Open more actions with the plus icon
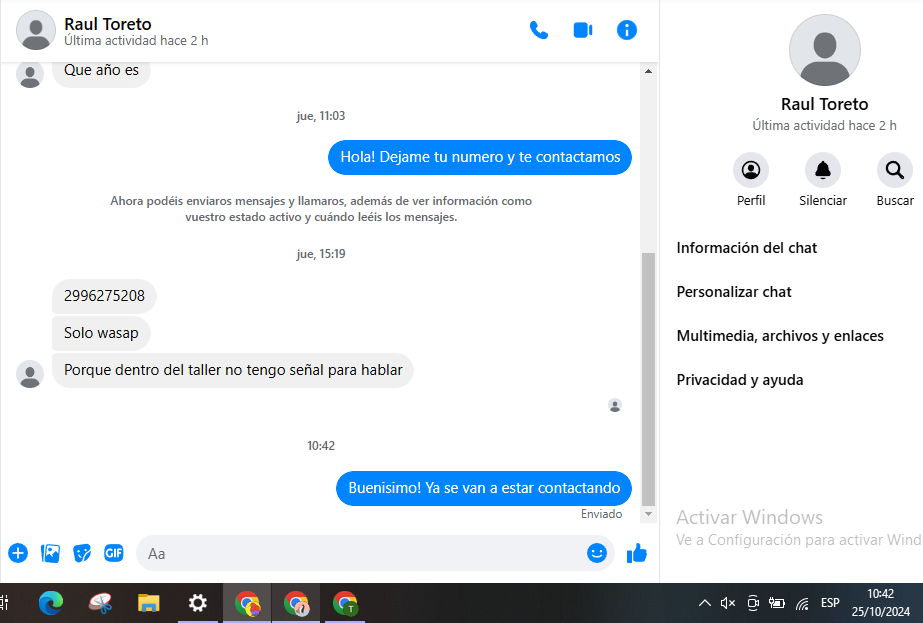 tap(18, 553)
